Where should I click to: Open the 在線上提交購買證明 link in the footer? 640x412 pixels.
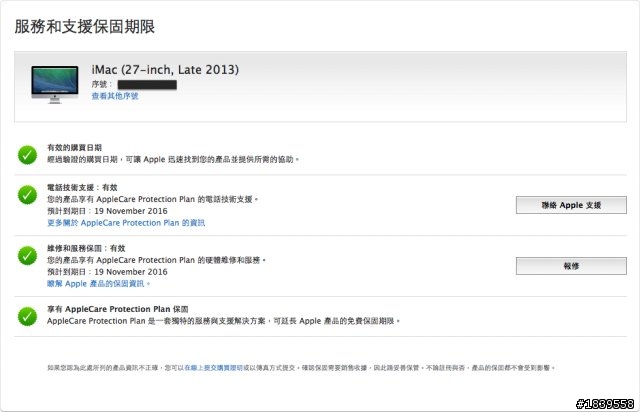(213, 367)
